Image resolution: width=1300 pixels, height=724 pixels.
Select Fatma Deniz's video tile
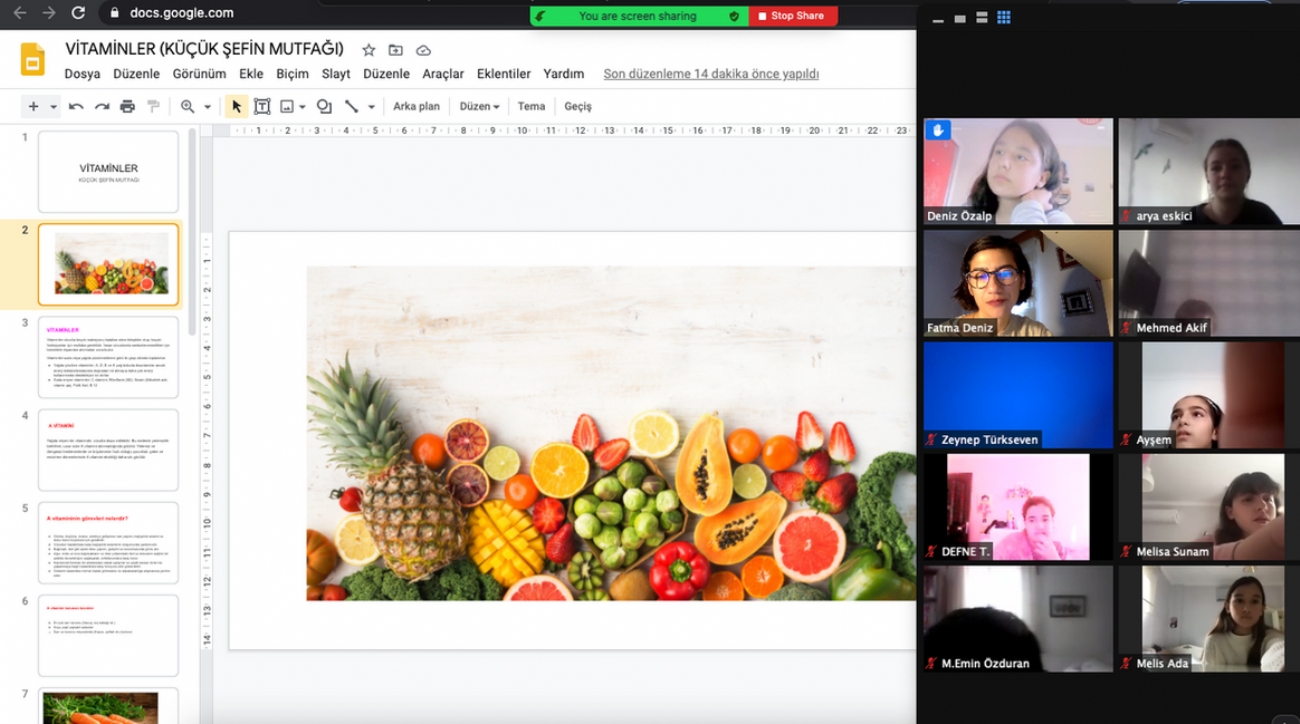[1018, 283]
